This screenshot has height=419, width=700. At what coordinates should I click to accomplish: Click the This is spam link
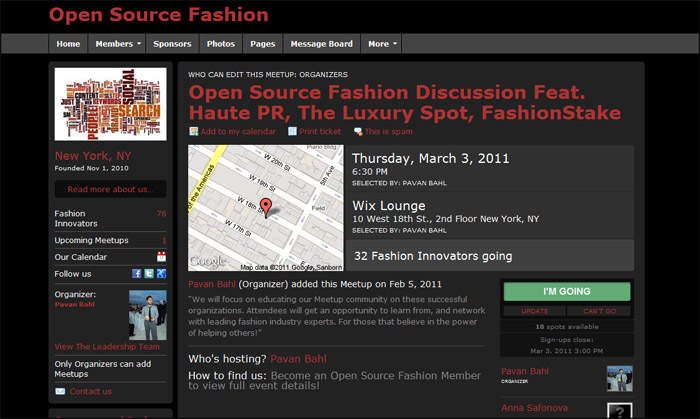(388, 131)
